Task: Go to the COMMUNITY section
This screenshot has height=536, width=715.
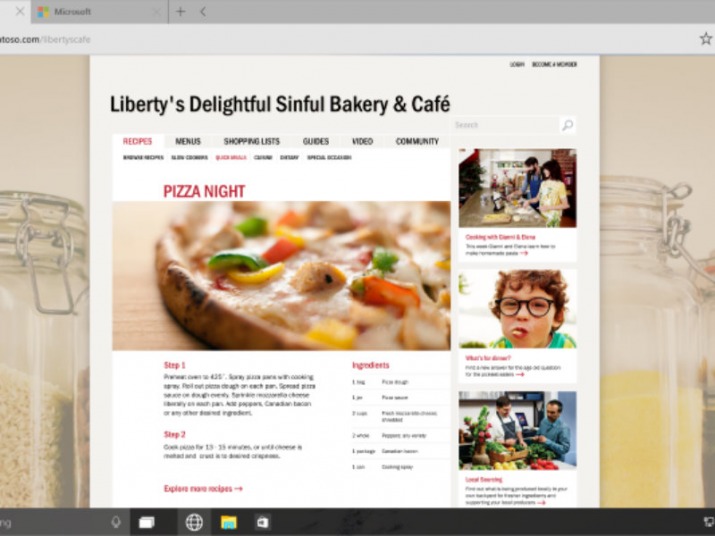Action: 417,141
